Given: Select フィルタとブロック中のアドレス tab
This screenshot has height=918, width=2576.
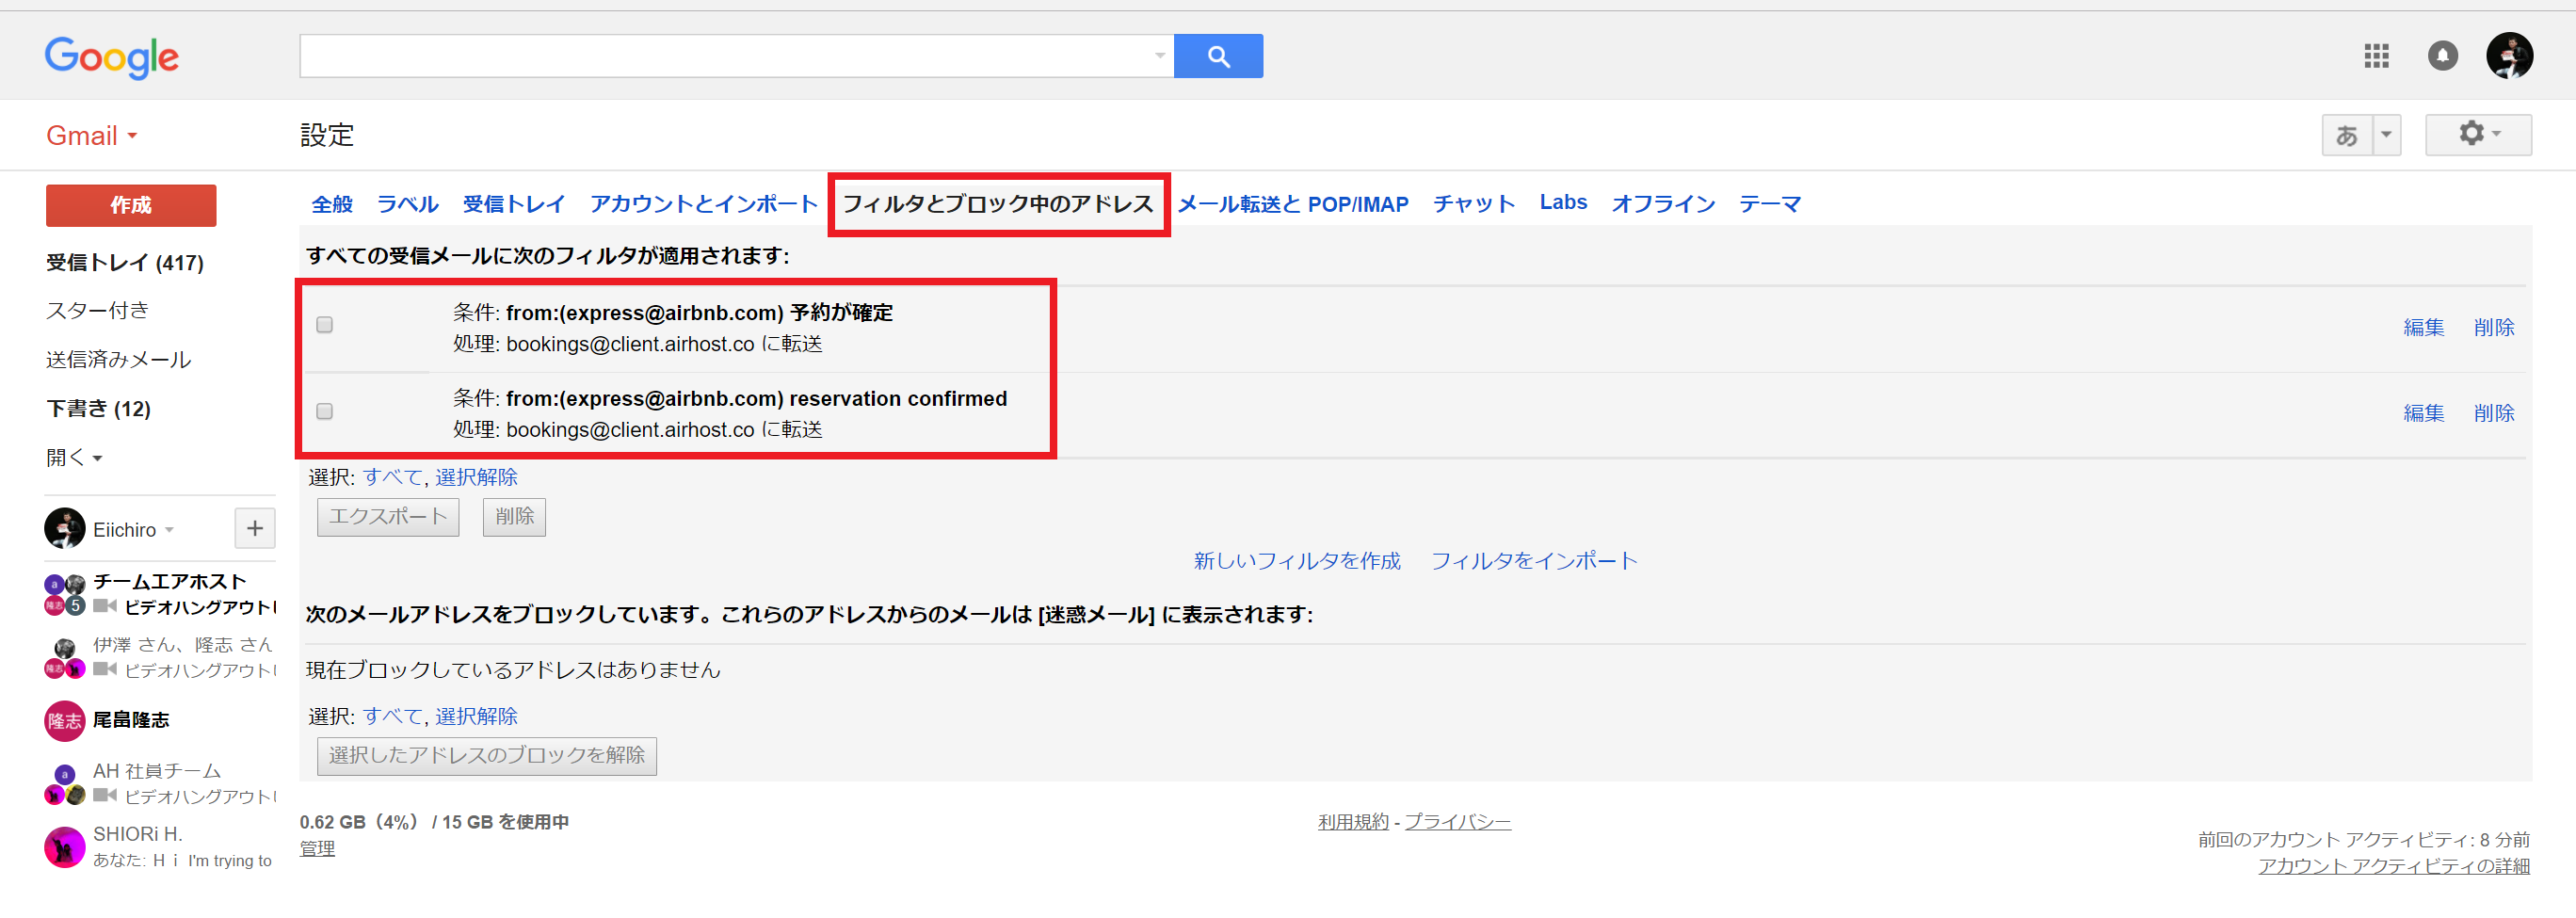Looking at the screenshot, I should (998, 204).
